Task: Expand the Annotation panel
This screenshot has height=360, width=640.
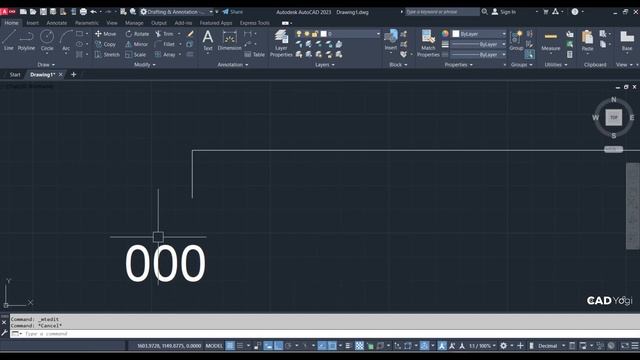Action: click(233, 64)
